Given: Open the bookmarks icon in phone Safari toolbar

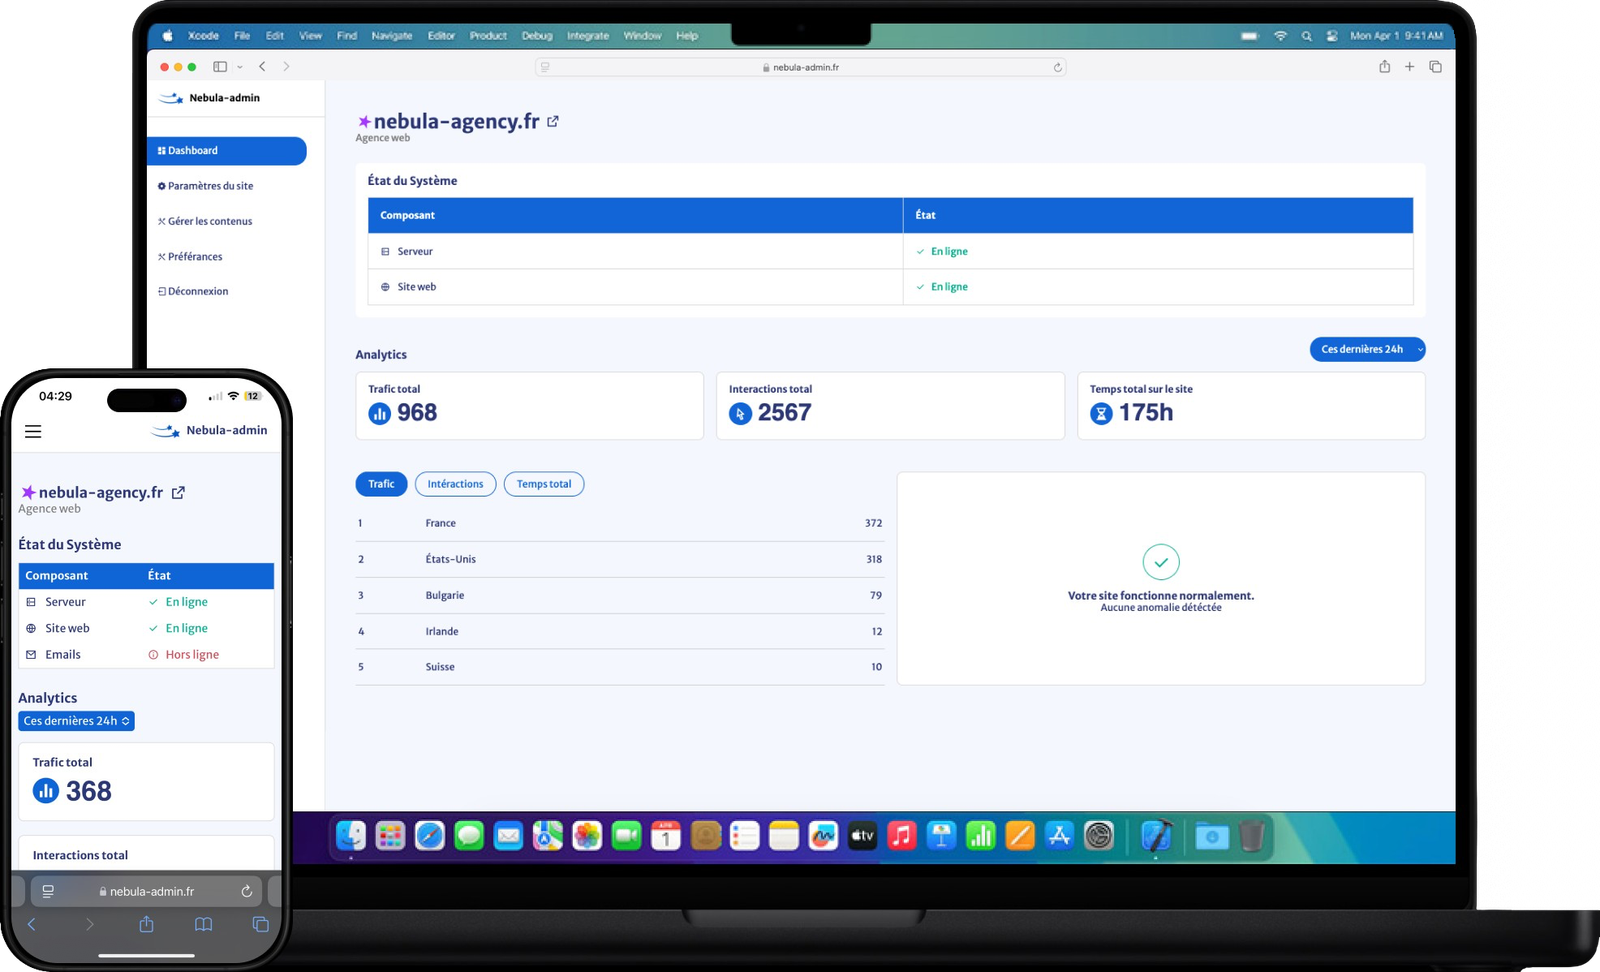Looking at the screenshot, I should pyautogui.click(x=203, y=925).
